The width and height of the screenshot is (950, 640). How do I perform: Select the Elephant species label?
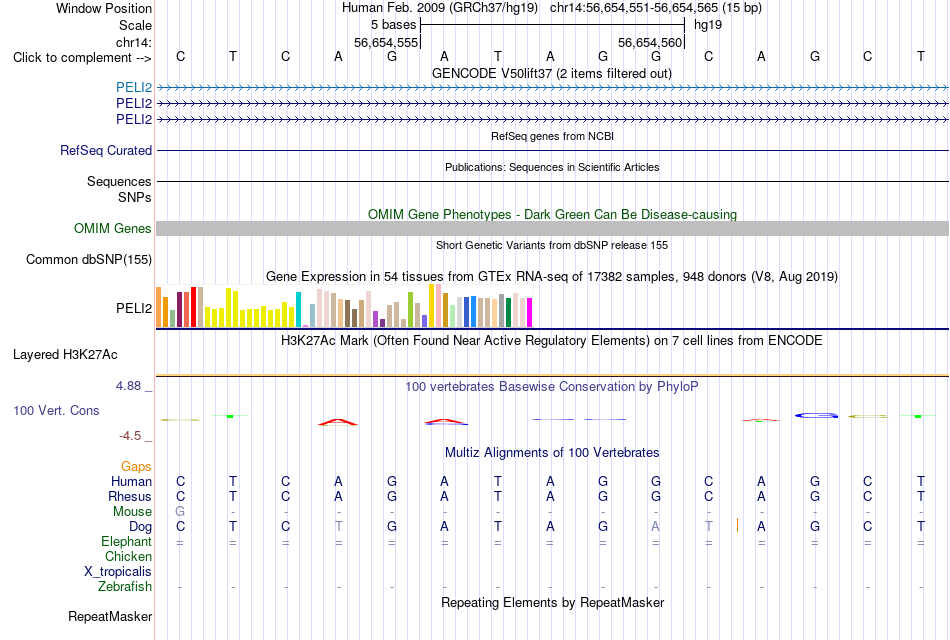tap(127, 541)
